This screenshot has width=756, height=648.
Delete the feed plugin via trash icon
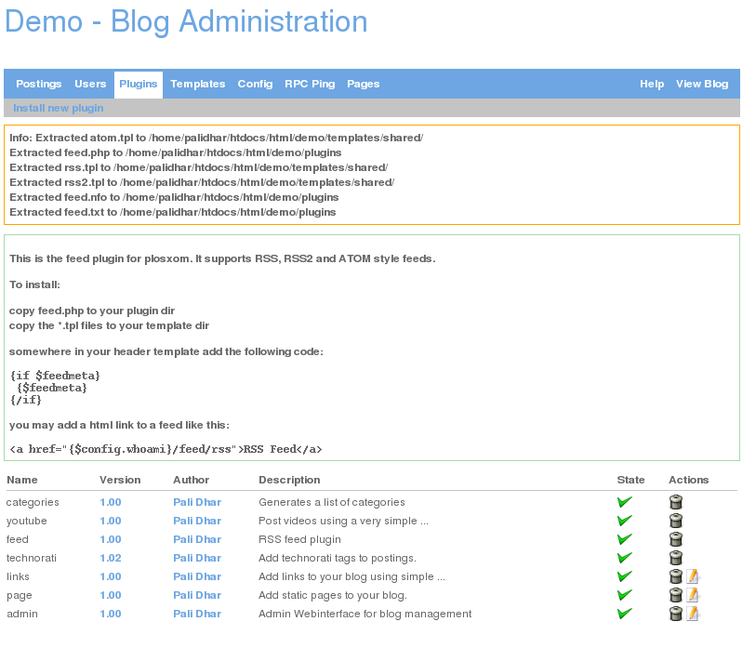(x=675, y=539)
